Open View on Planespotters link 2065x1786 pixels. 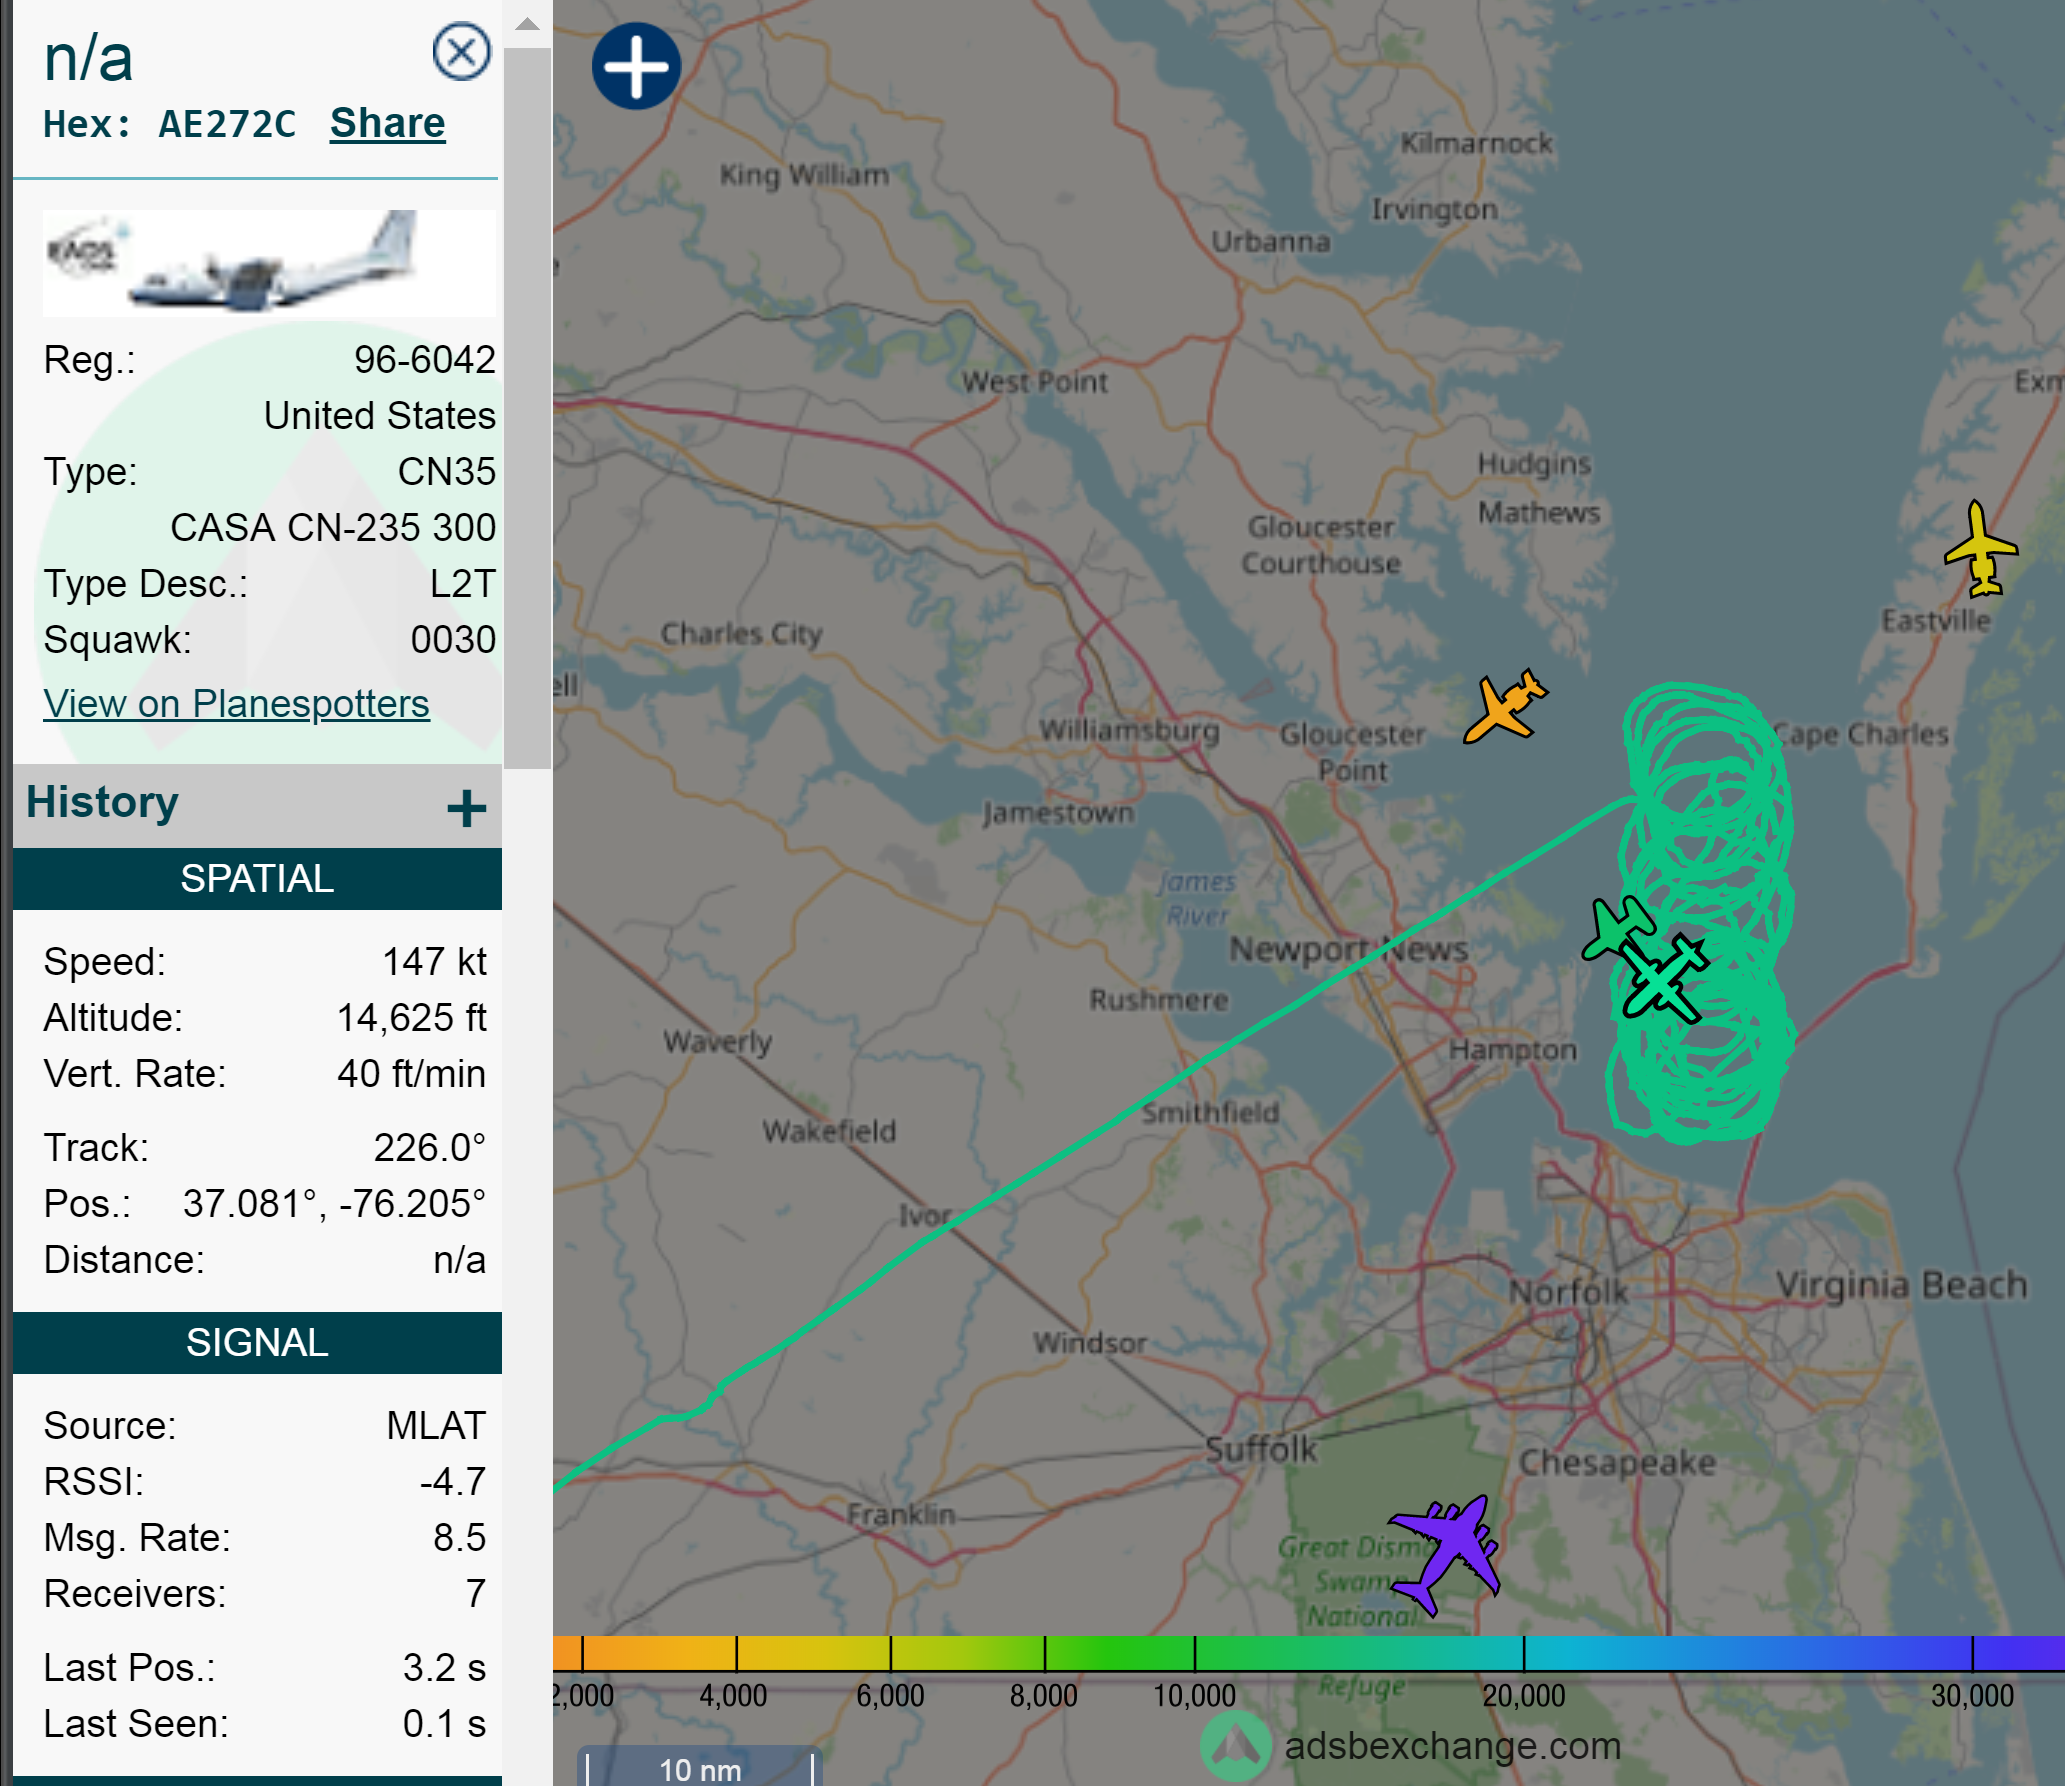pyautogui.click(x=236, y=703)
